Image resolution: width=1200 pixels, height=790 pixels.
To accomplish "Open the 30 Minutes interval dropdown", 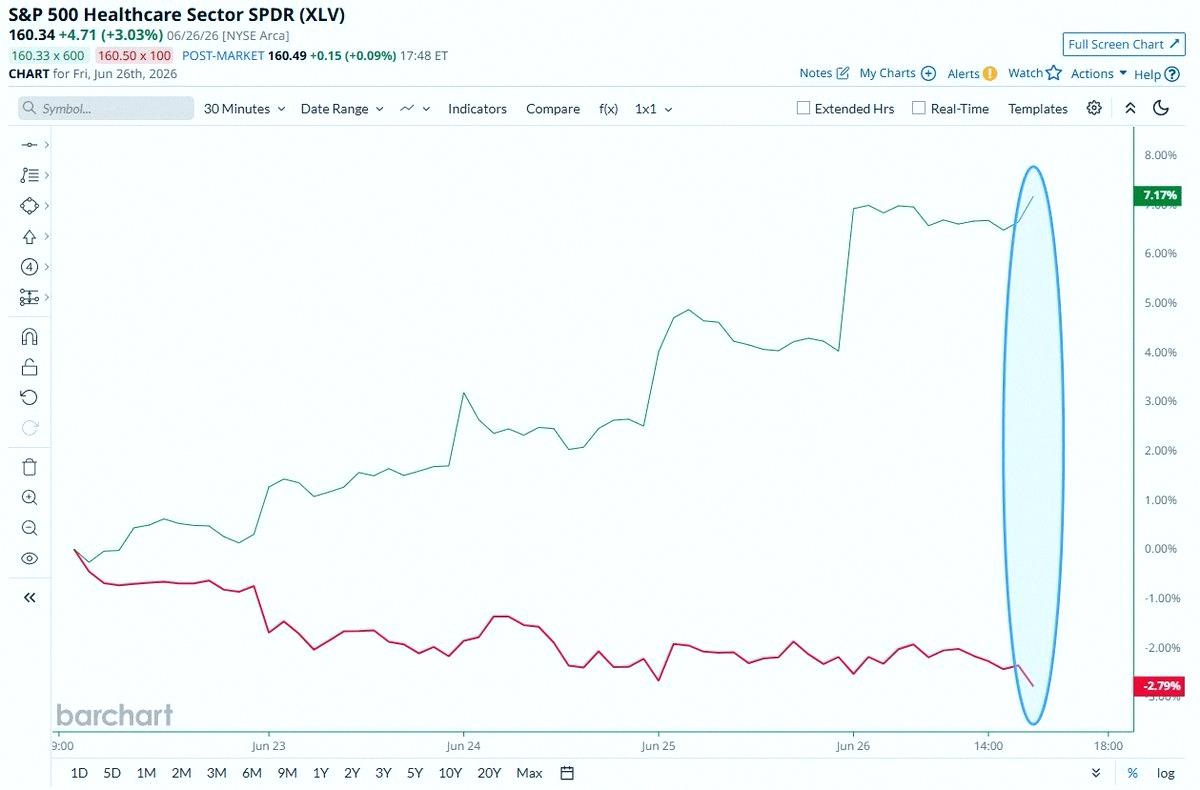I will point(245,108).
